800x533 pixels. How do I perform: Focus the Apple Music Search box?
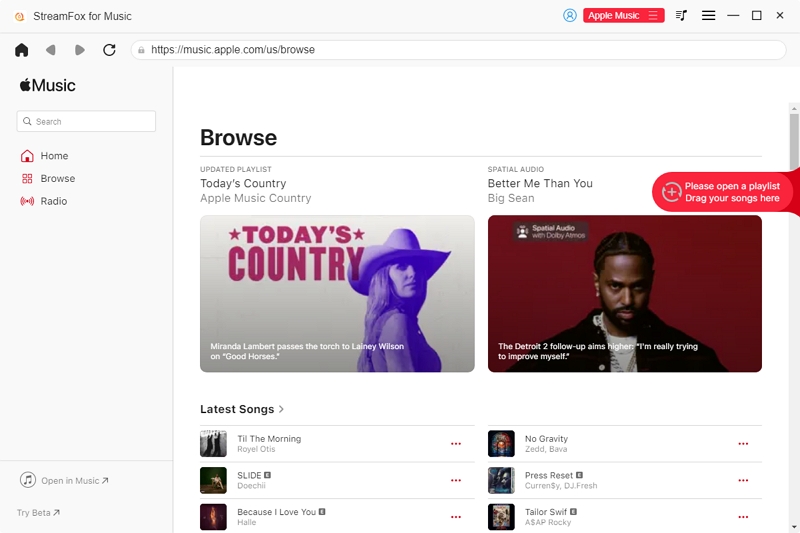coord(86,121)
